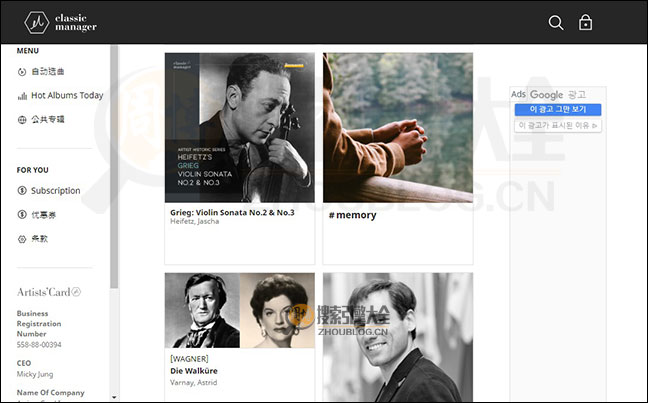Click the Name Of Company label

pos(50,393)
